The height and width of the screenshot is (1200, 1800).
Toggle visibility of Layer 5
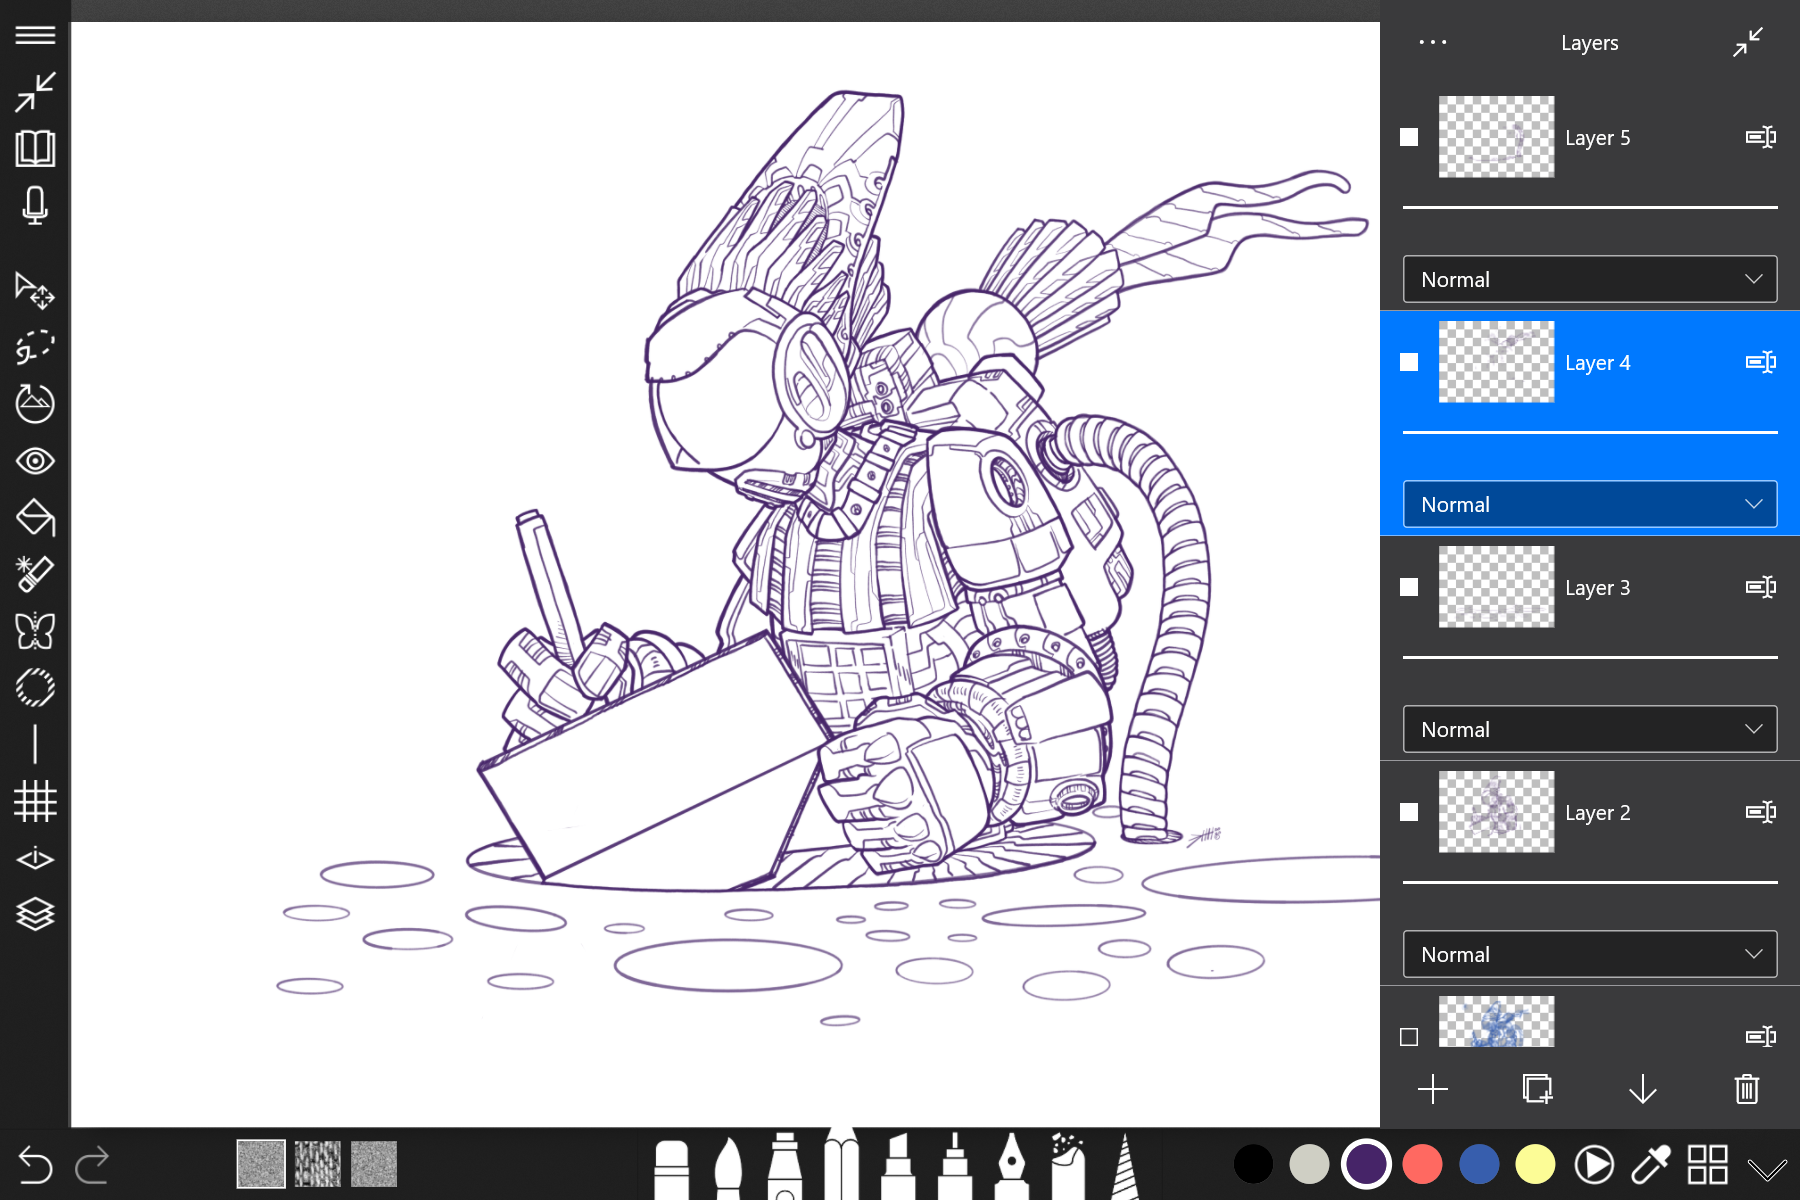click(1409, 137)
